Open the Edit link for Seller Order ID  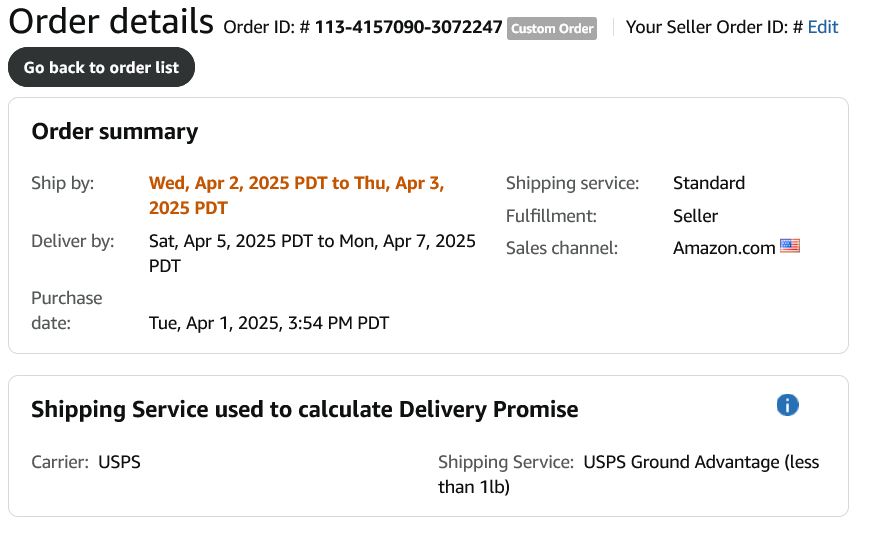[x=823, y=27]
